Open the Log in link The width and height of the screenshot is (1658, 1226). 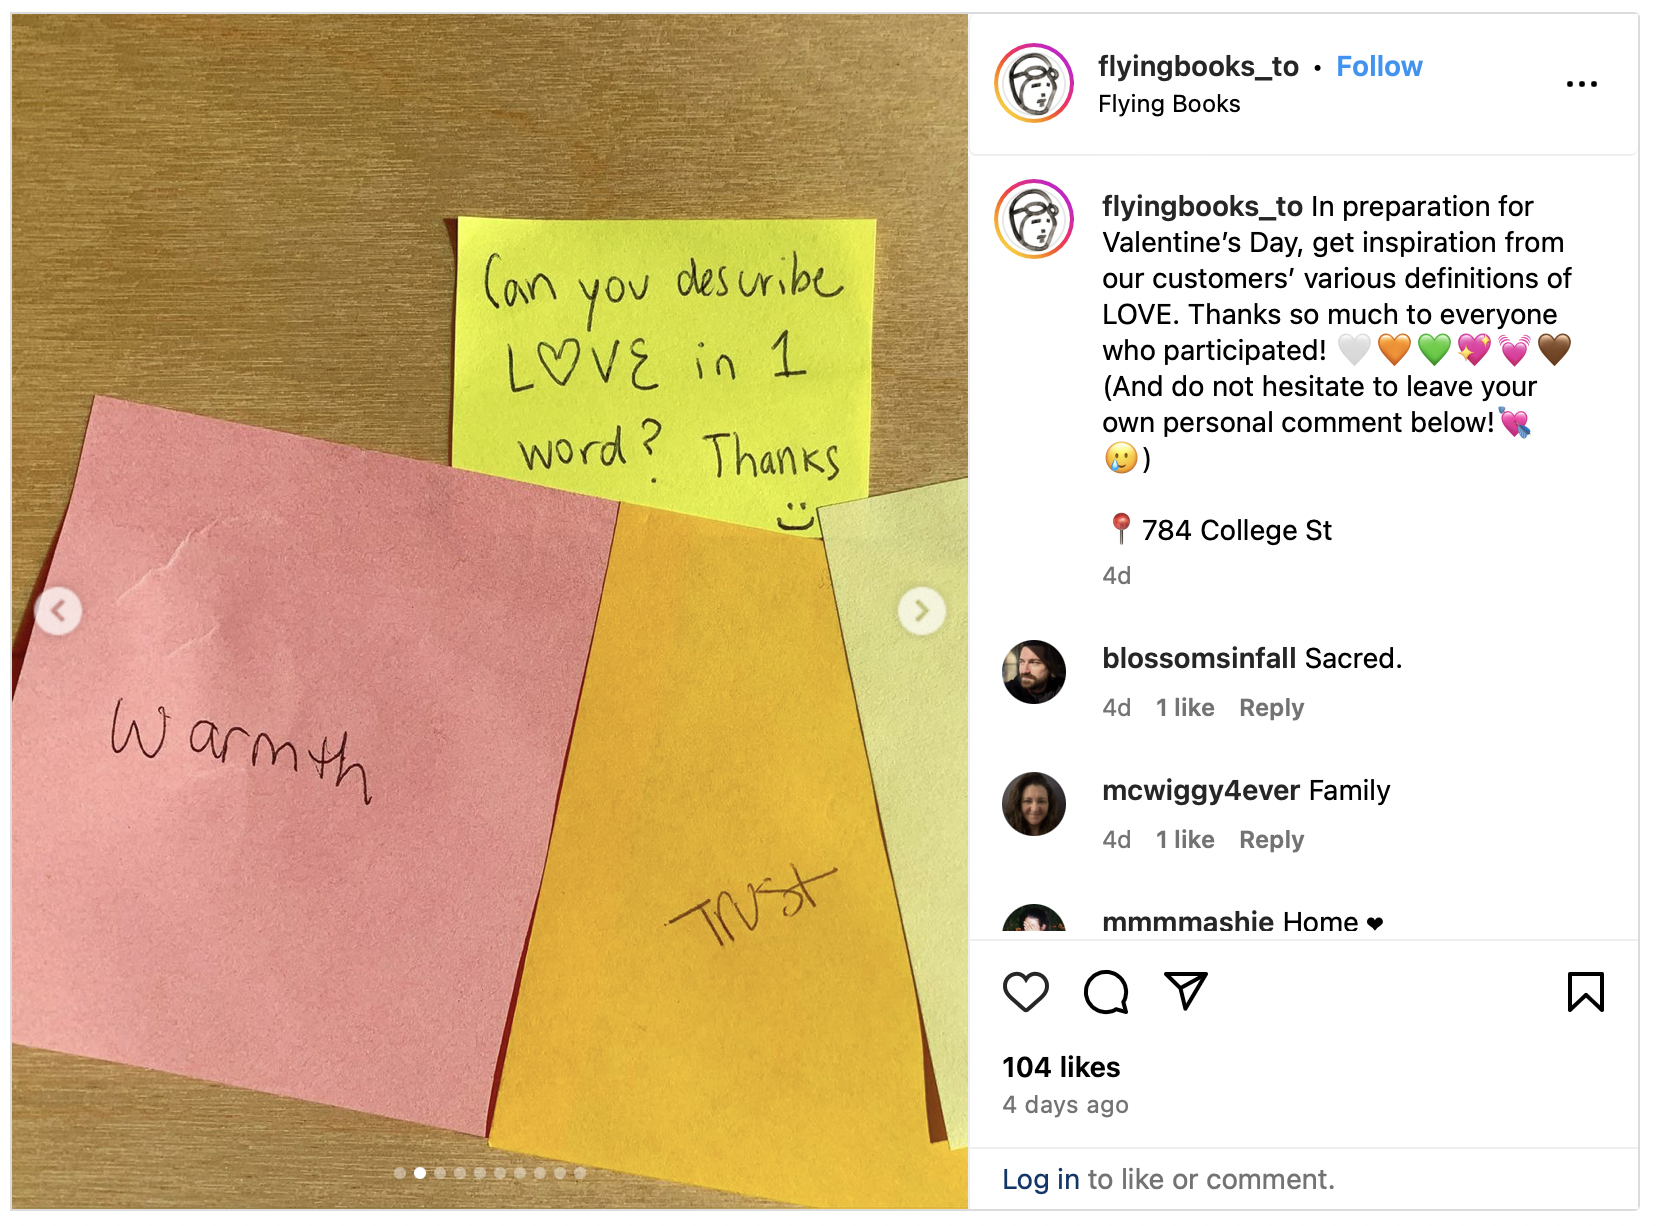point(1041,1180)
